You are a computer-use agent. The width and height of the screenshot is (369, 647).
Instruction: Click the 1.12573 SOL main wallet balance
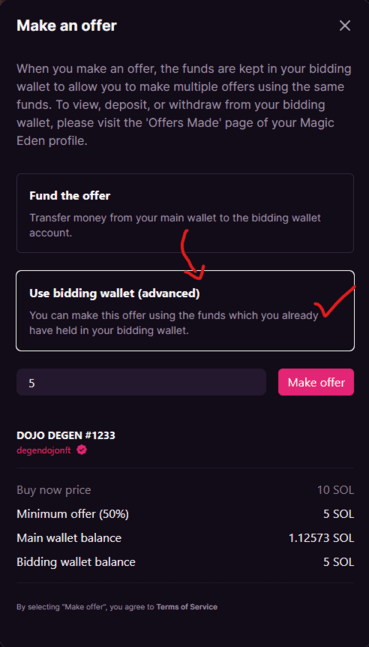point(321,538)
